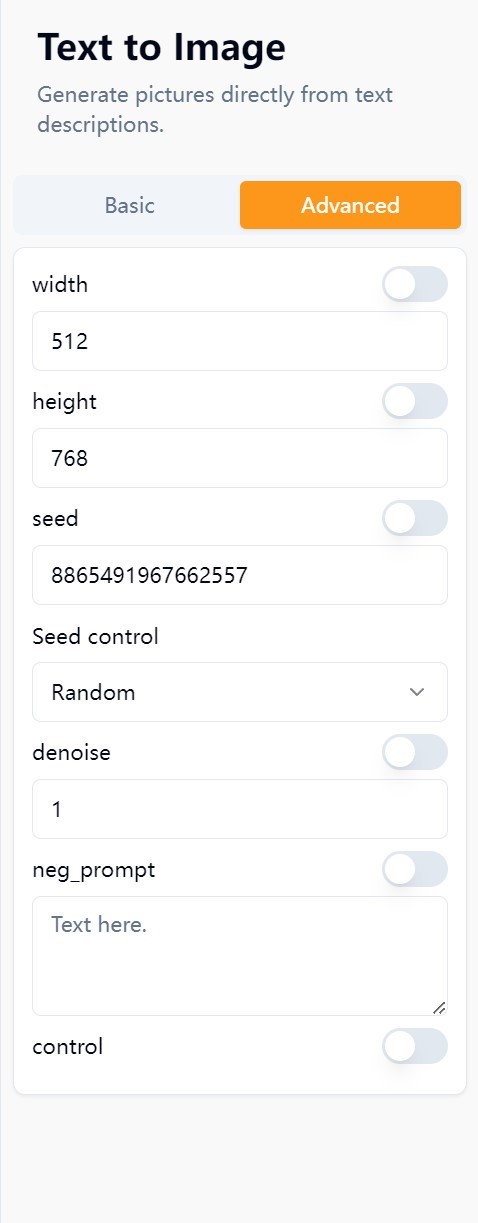Click inside the neg_prompt text area
Screen dimensions: 478x1223
click(240, 956)
